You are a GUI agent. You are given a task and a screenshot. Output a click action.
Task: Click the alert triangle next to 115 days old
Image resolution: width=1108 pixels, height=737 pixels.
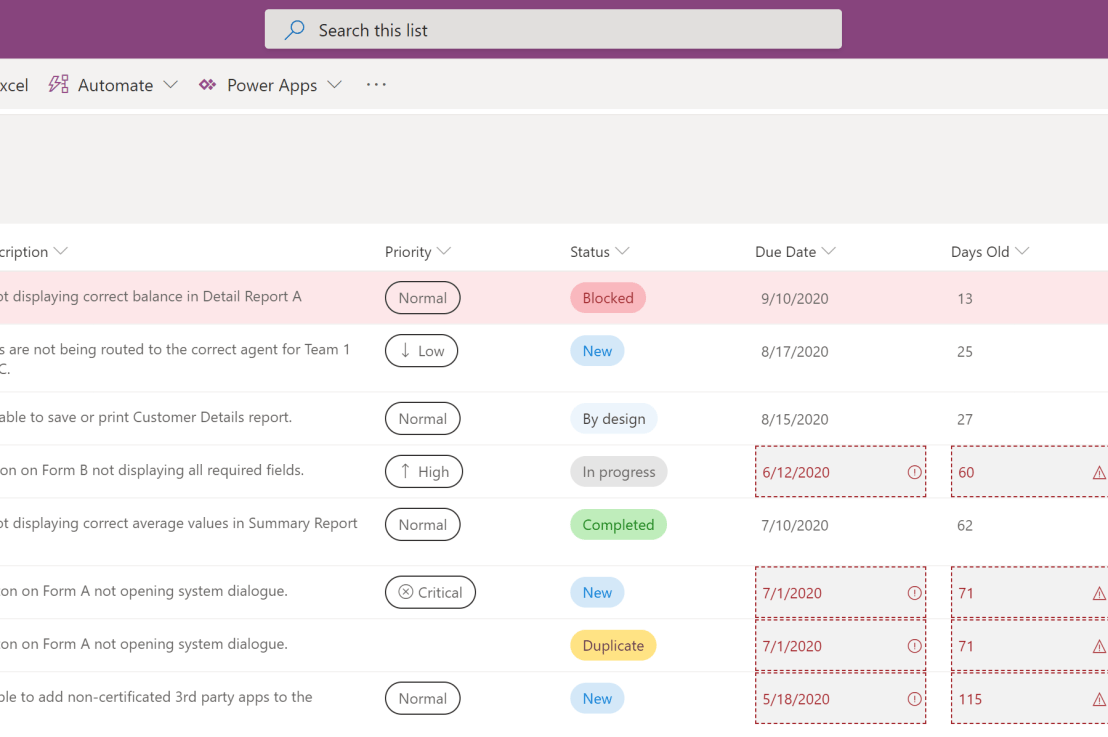click(x=1097, y=699)
